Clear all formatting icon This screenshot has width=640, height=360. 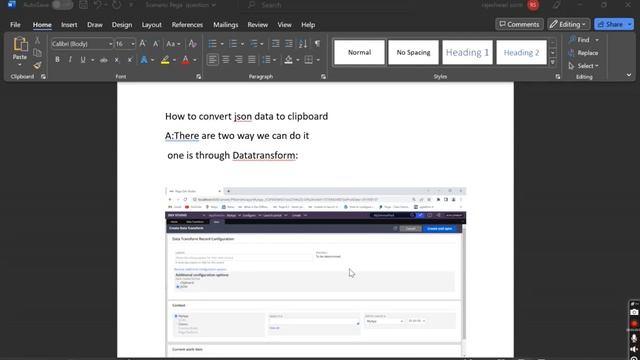192,44
